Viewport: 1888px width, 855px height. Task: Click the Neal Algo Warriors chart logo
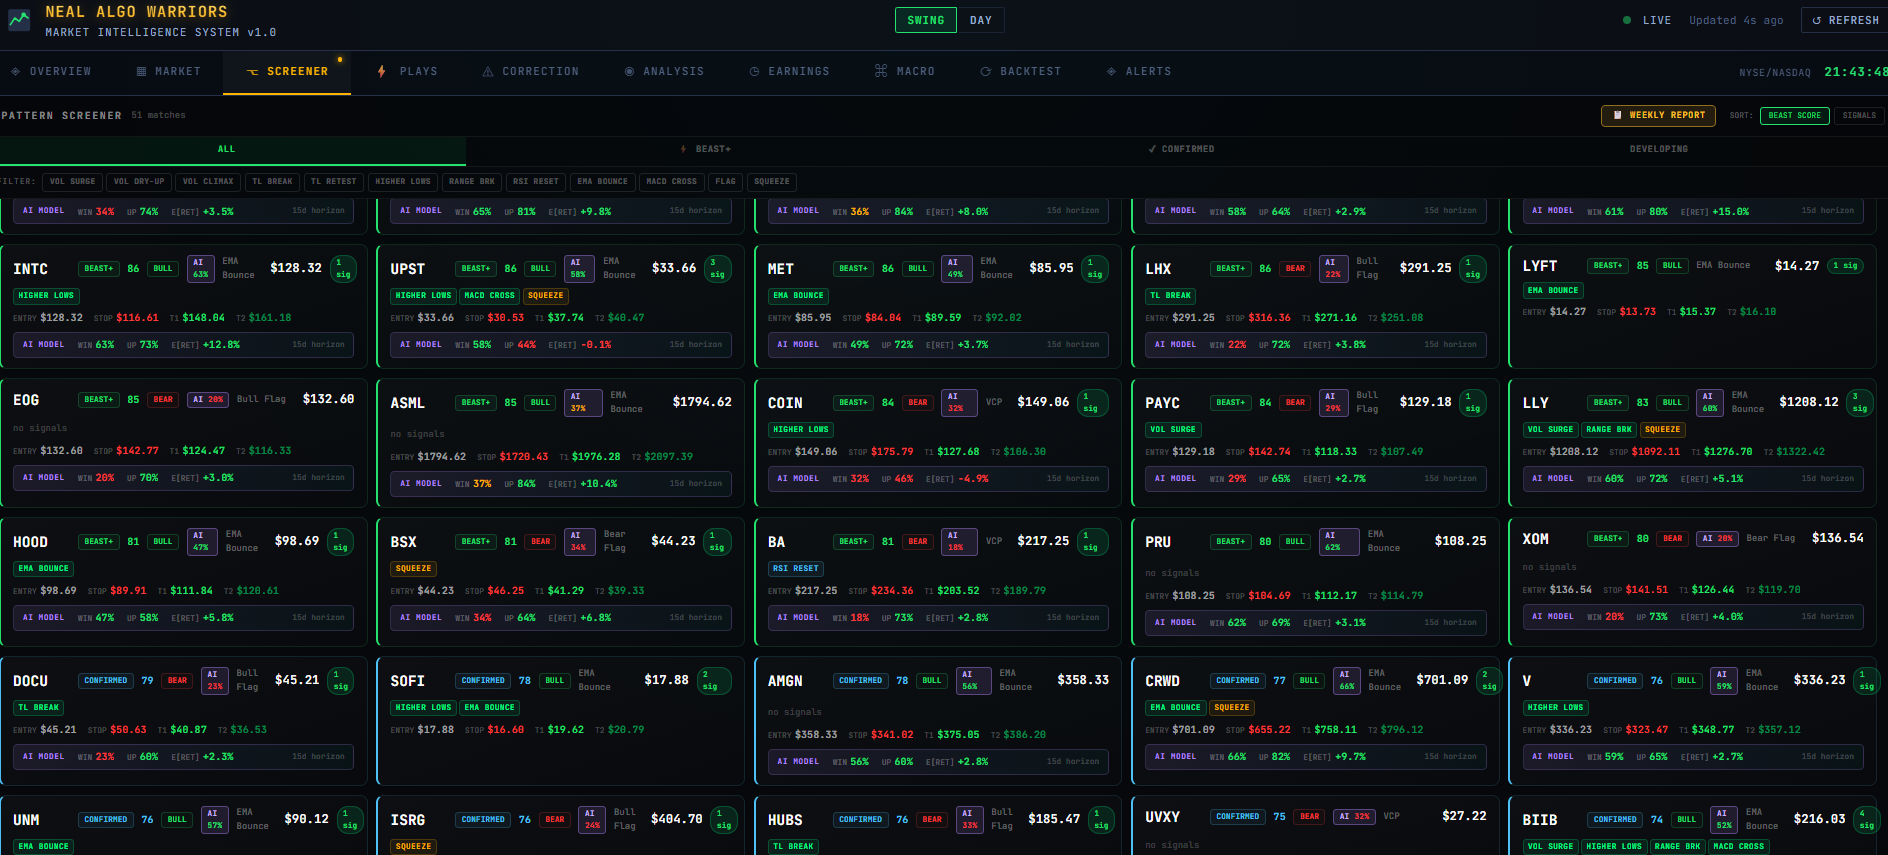19,20
